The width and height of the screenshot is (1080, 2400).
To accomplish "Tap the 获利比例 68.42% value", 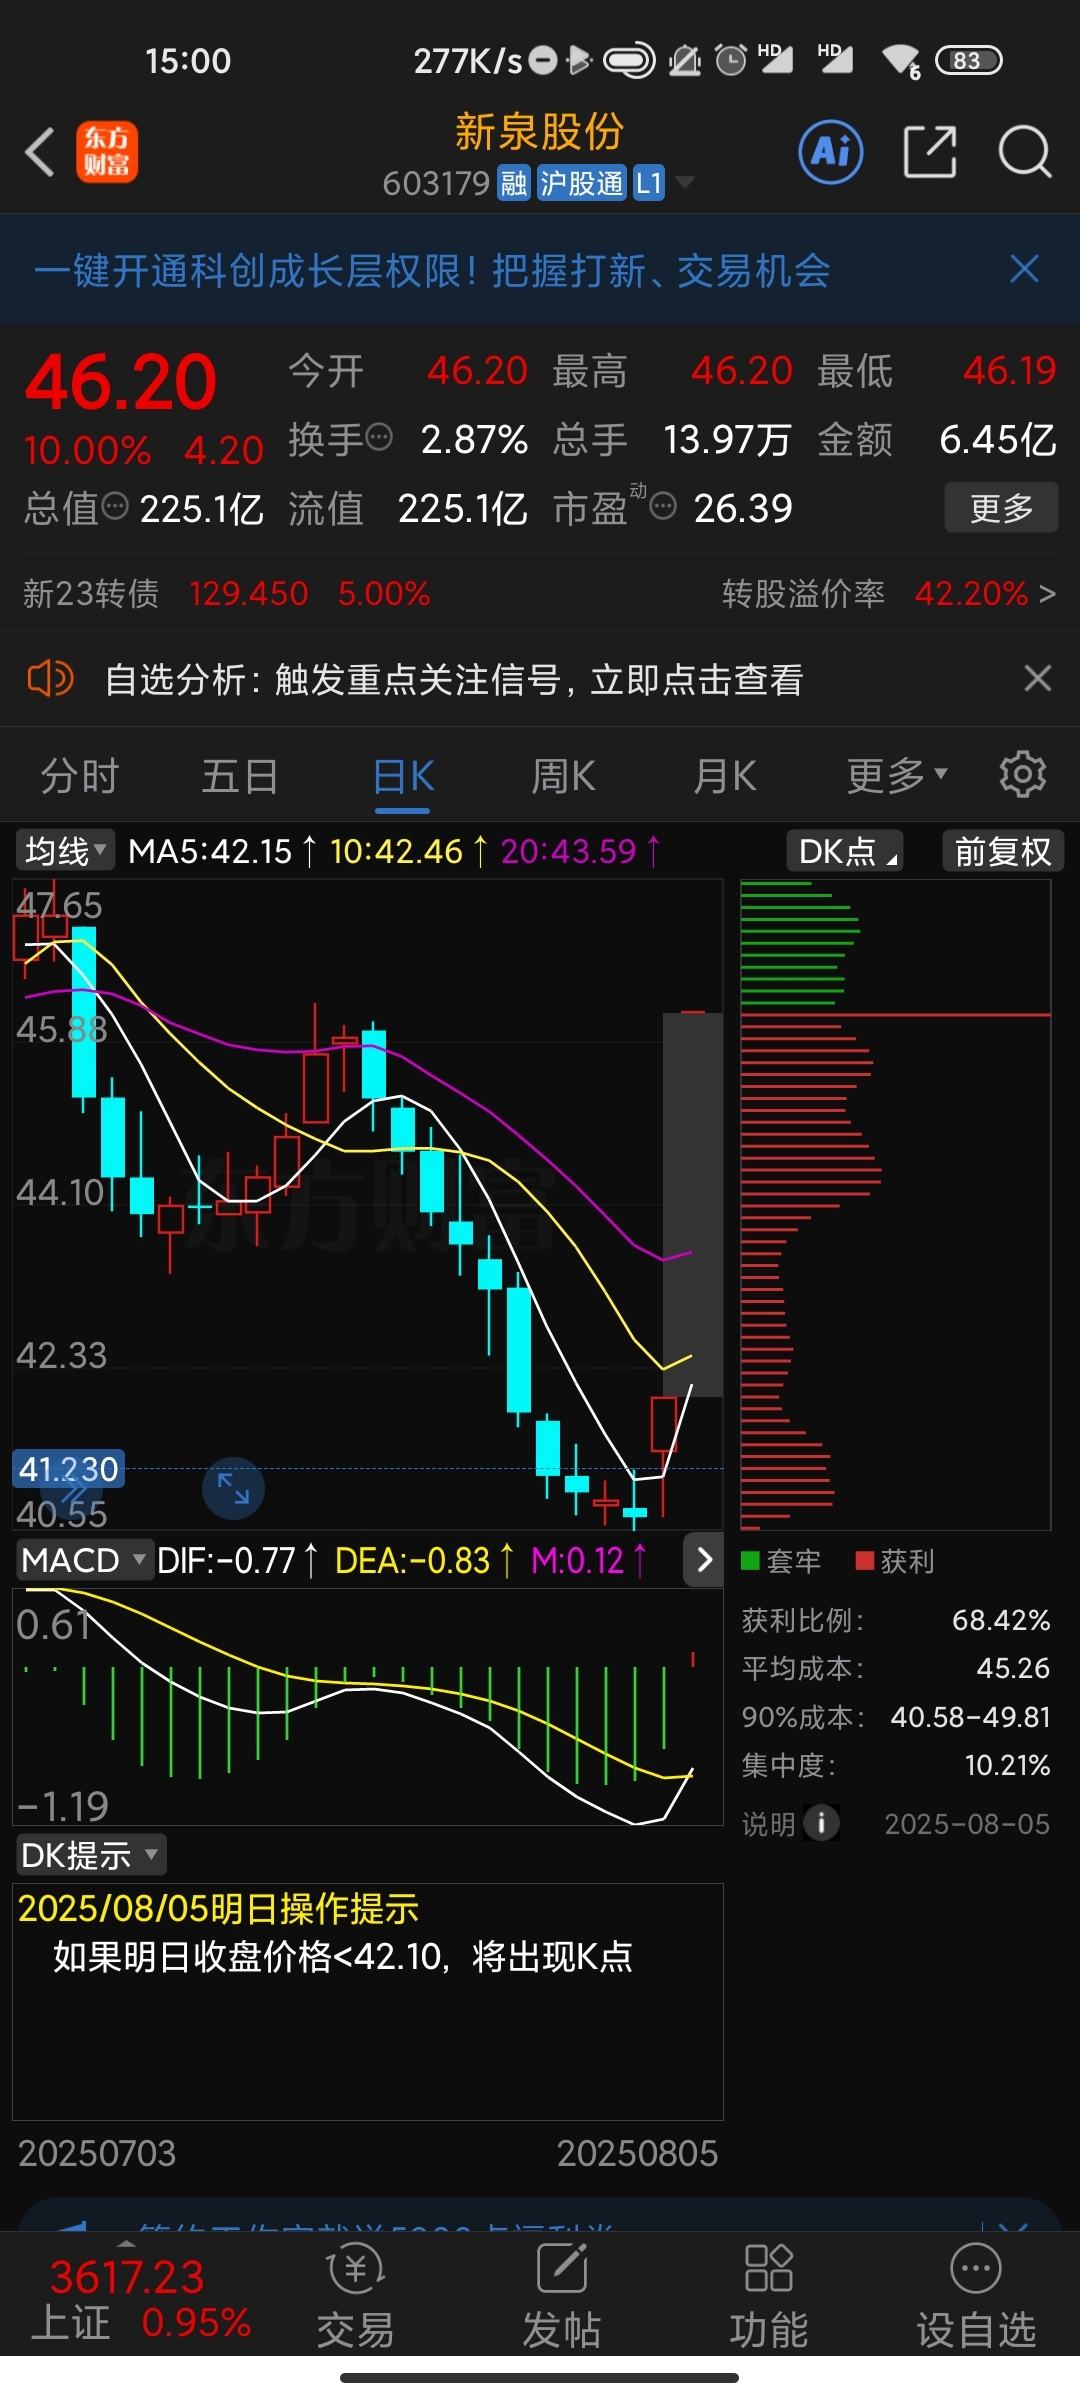I will coord(1001,1620).
